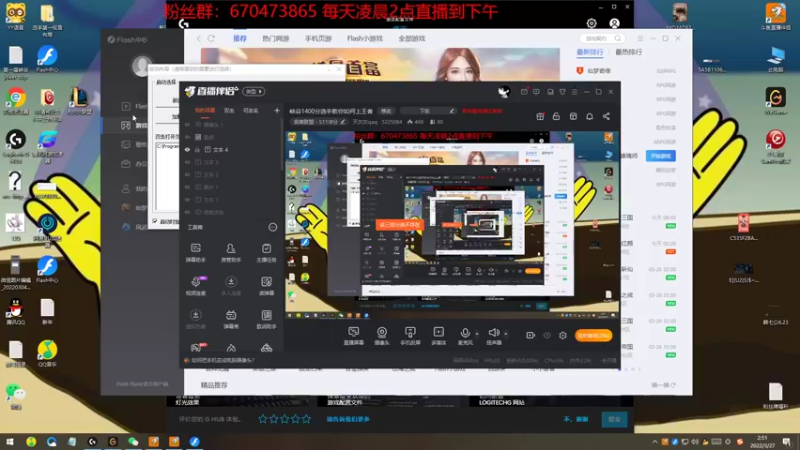Open the mode dropdown beside the app logo

point(254,91)
